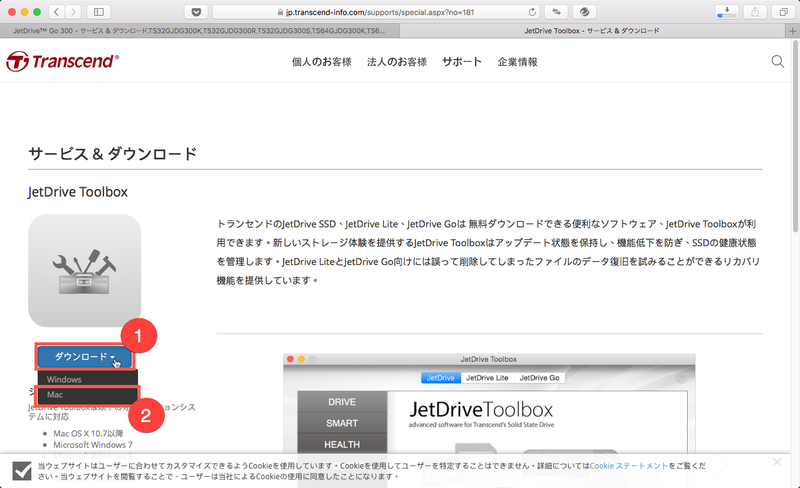Screen dimensions: 800x488
Task: Open 企業情報 navigation menu
Action: tap(517, 62)
